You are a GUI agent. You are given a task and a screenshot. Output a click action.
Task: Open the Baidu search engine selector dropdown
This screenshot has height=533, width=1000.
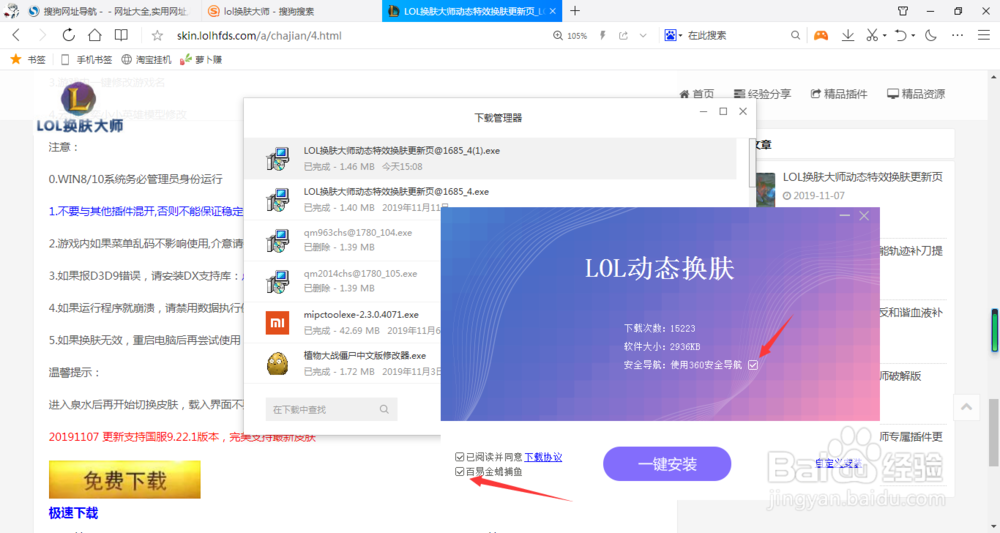pos(673,36)
